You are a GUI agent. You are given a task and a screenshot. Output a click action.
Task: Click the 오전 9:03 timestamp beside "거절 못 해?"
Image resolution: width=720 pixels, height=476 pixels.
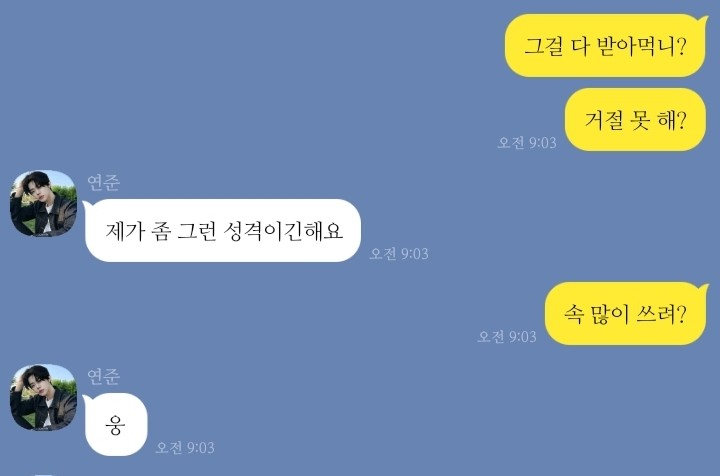pos(527,143)
